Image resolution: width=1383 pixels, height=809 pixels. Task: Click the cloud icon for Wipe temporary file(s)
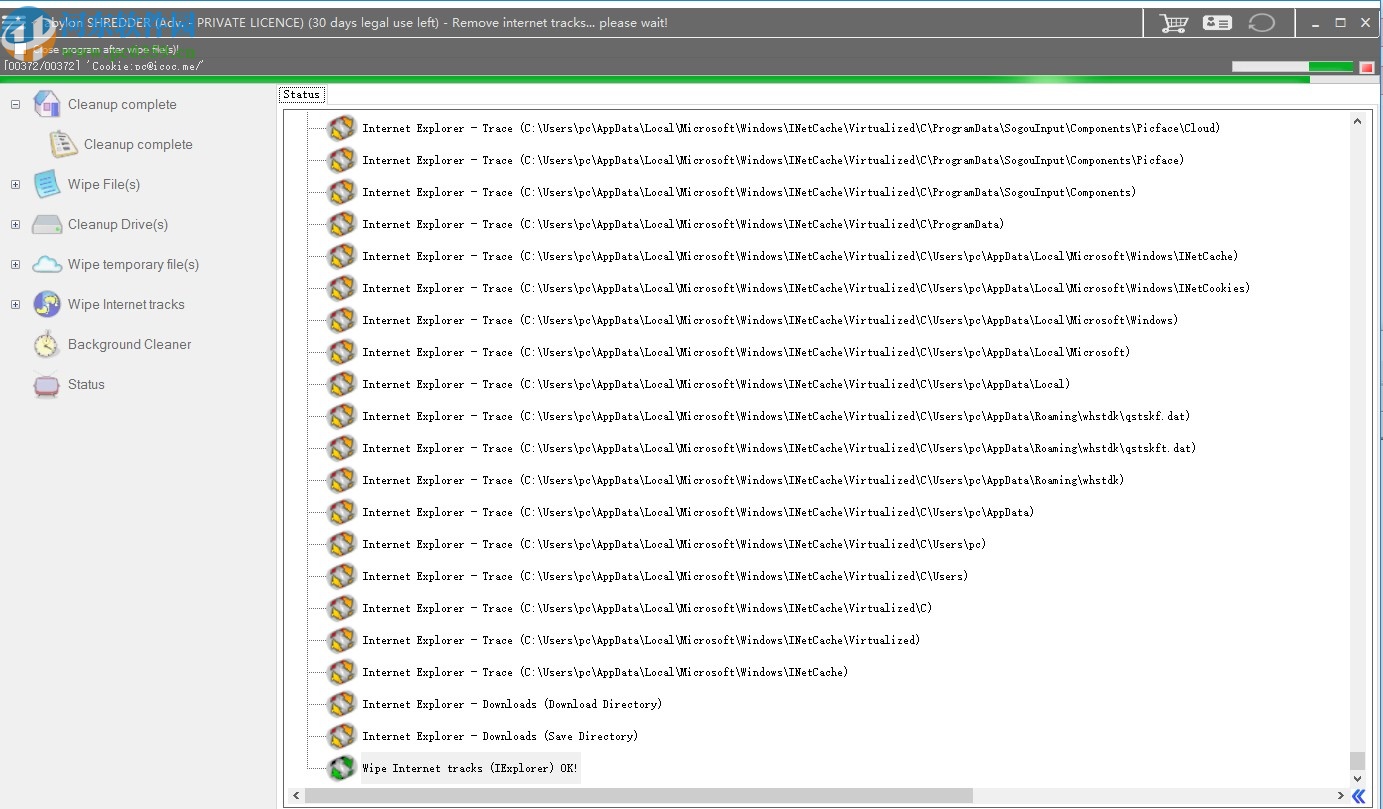pyautogui.click(x=47, y=264)
